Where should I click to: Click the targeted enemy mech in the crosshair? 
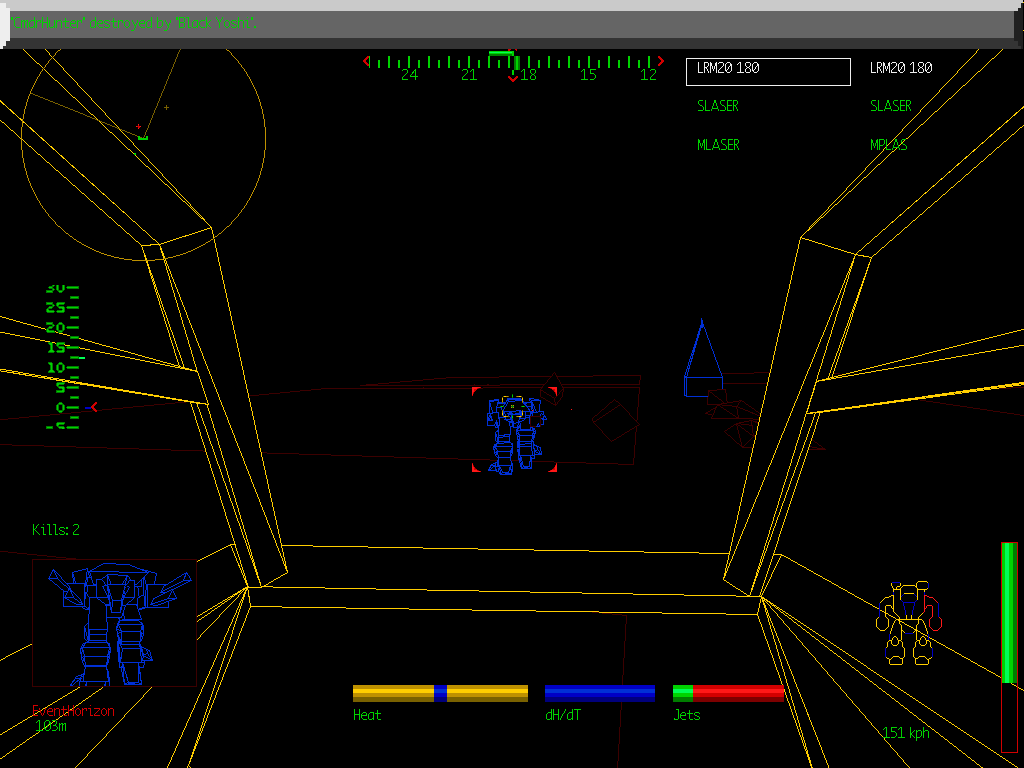click(x=514, y=432)
